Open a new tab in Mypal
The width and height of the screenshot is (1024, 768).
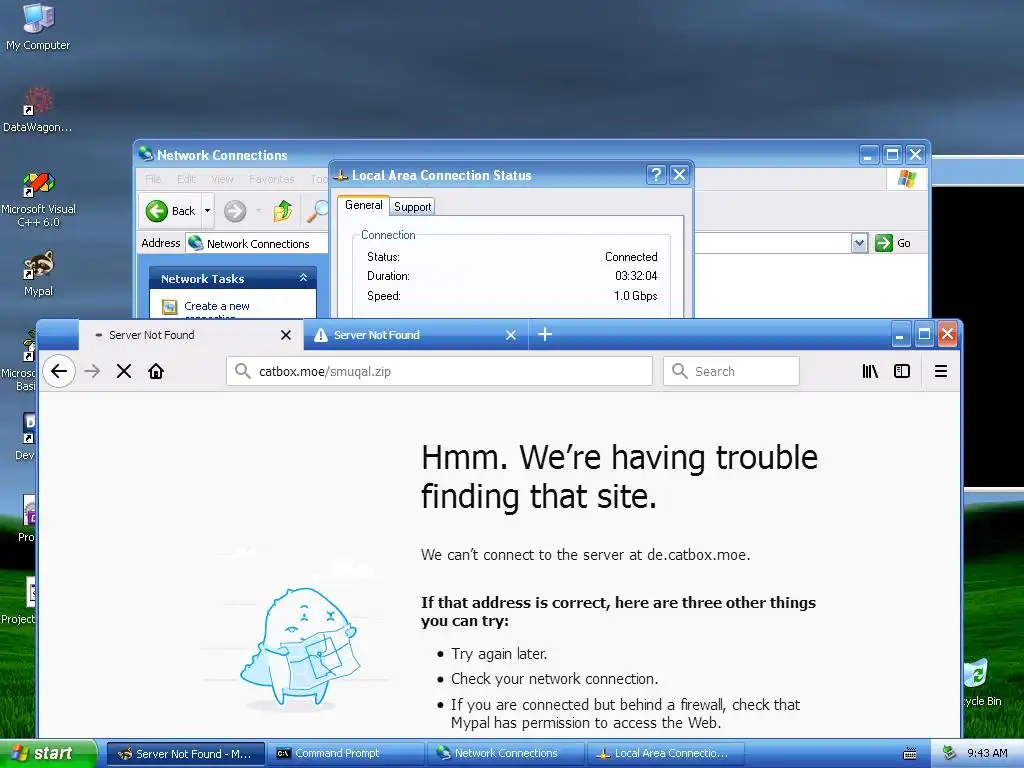[545, 334]
